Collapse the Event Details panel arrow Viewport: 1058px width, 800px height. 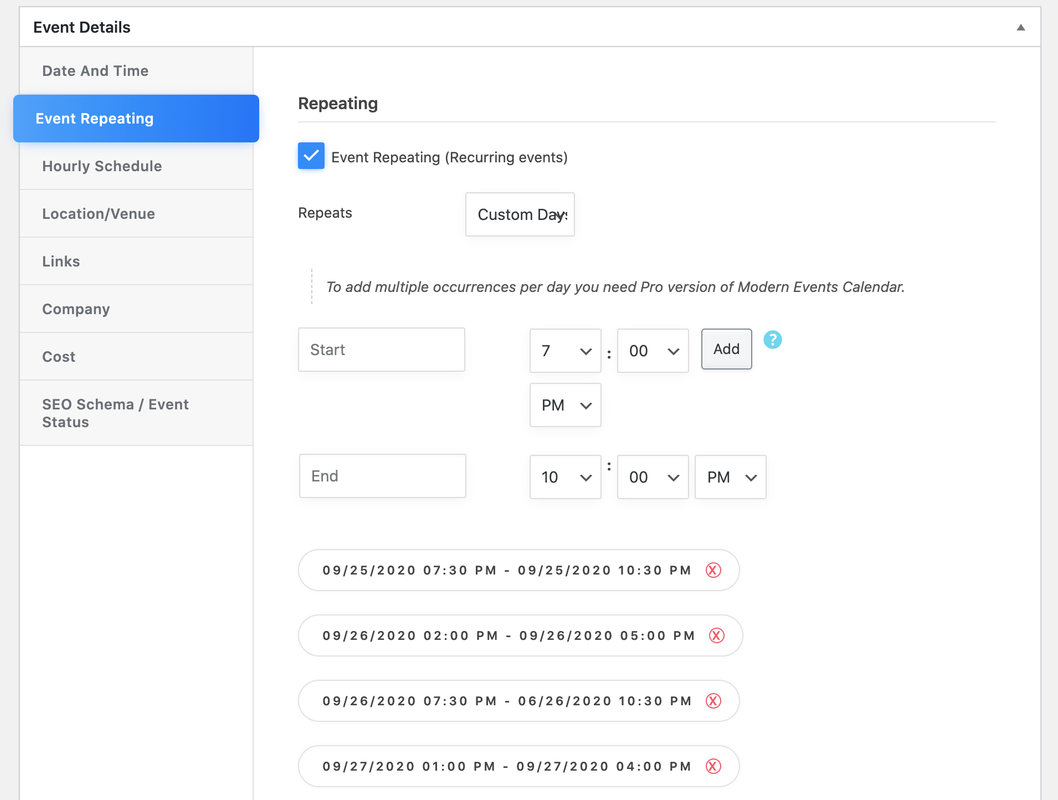pos(1020,28)
